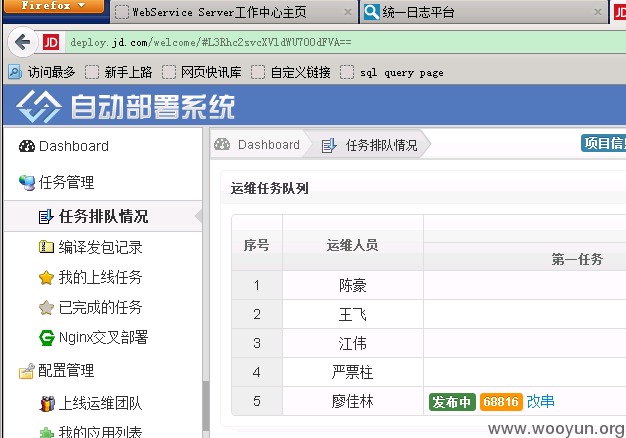
Task: Click the 第一任务 column header
Action: coord(577,260)
